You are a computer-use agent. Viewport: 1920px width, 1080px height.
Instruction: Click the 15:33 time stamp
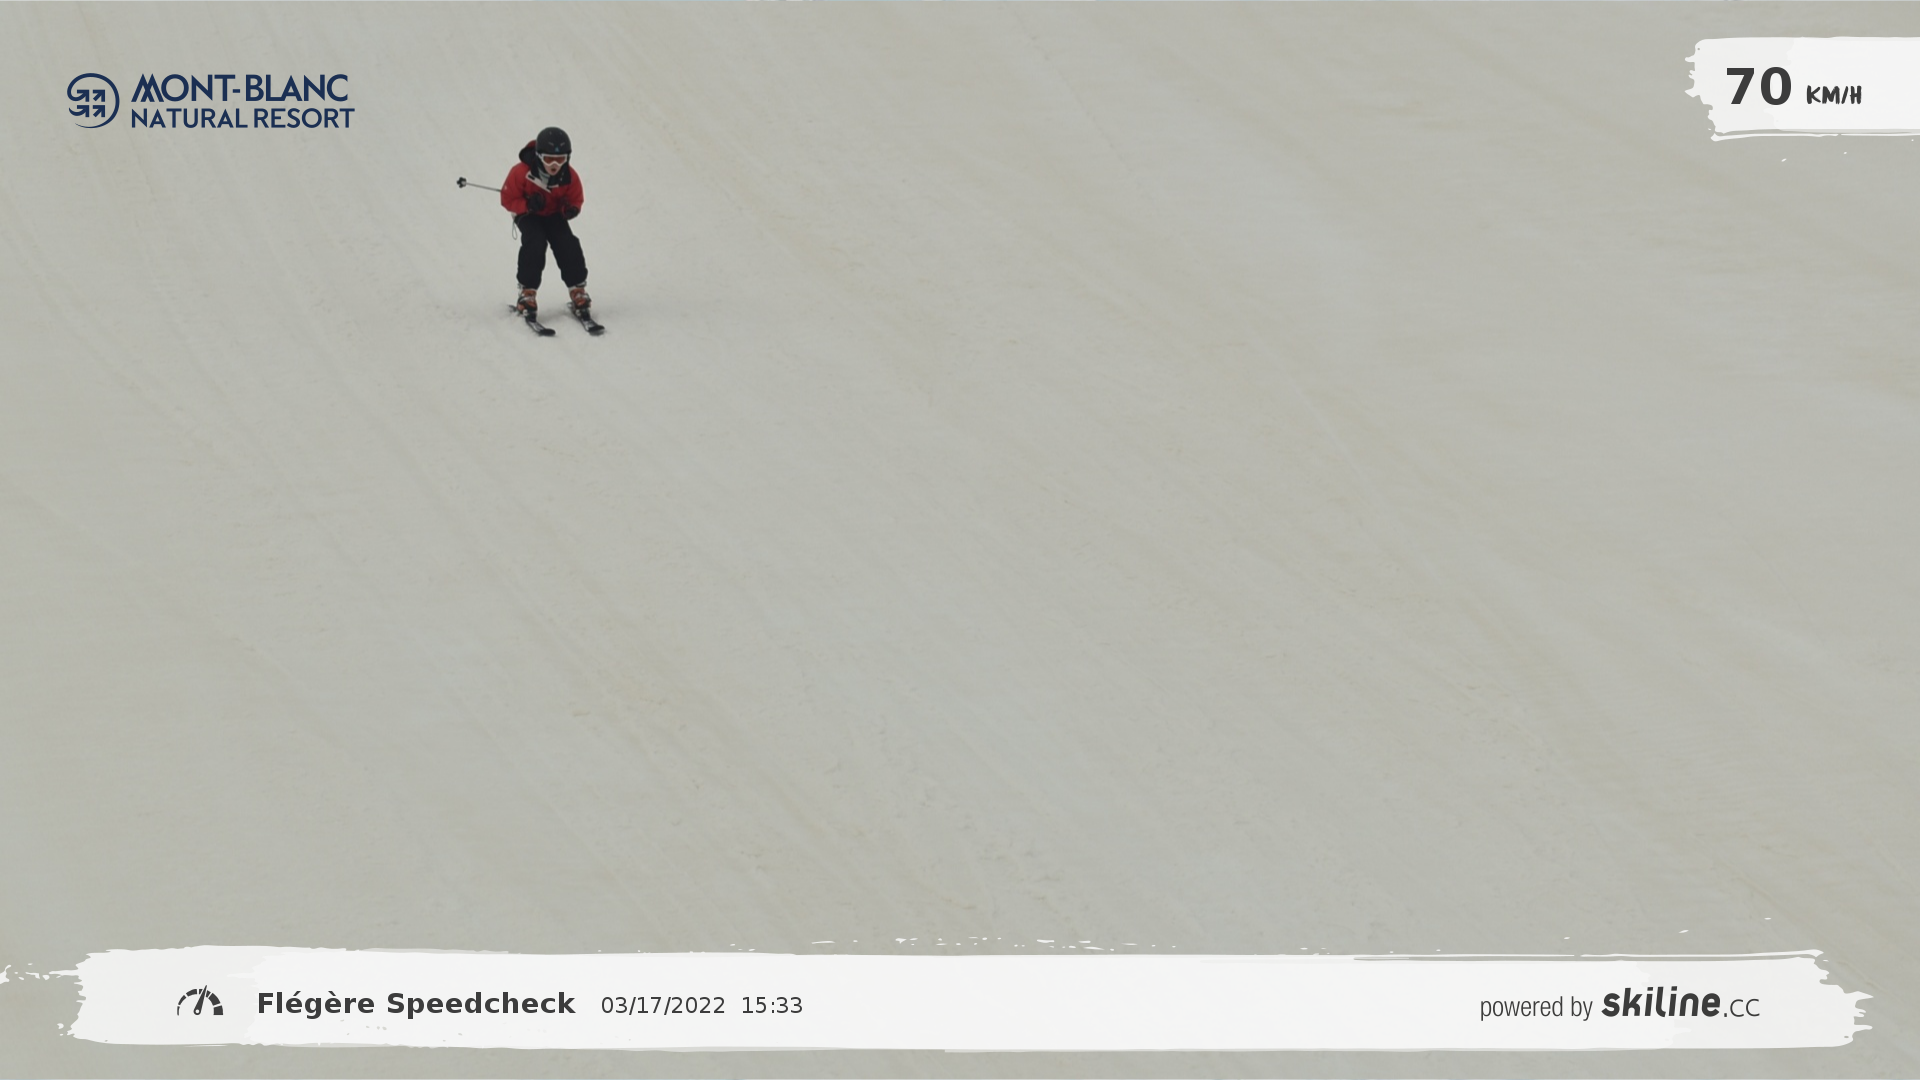click(771, 1006)
